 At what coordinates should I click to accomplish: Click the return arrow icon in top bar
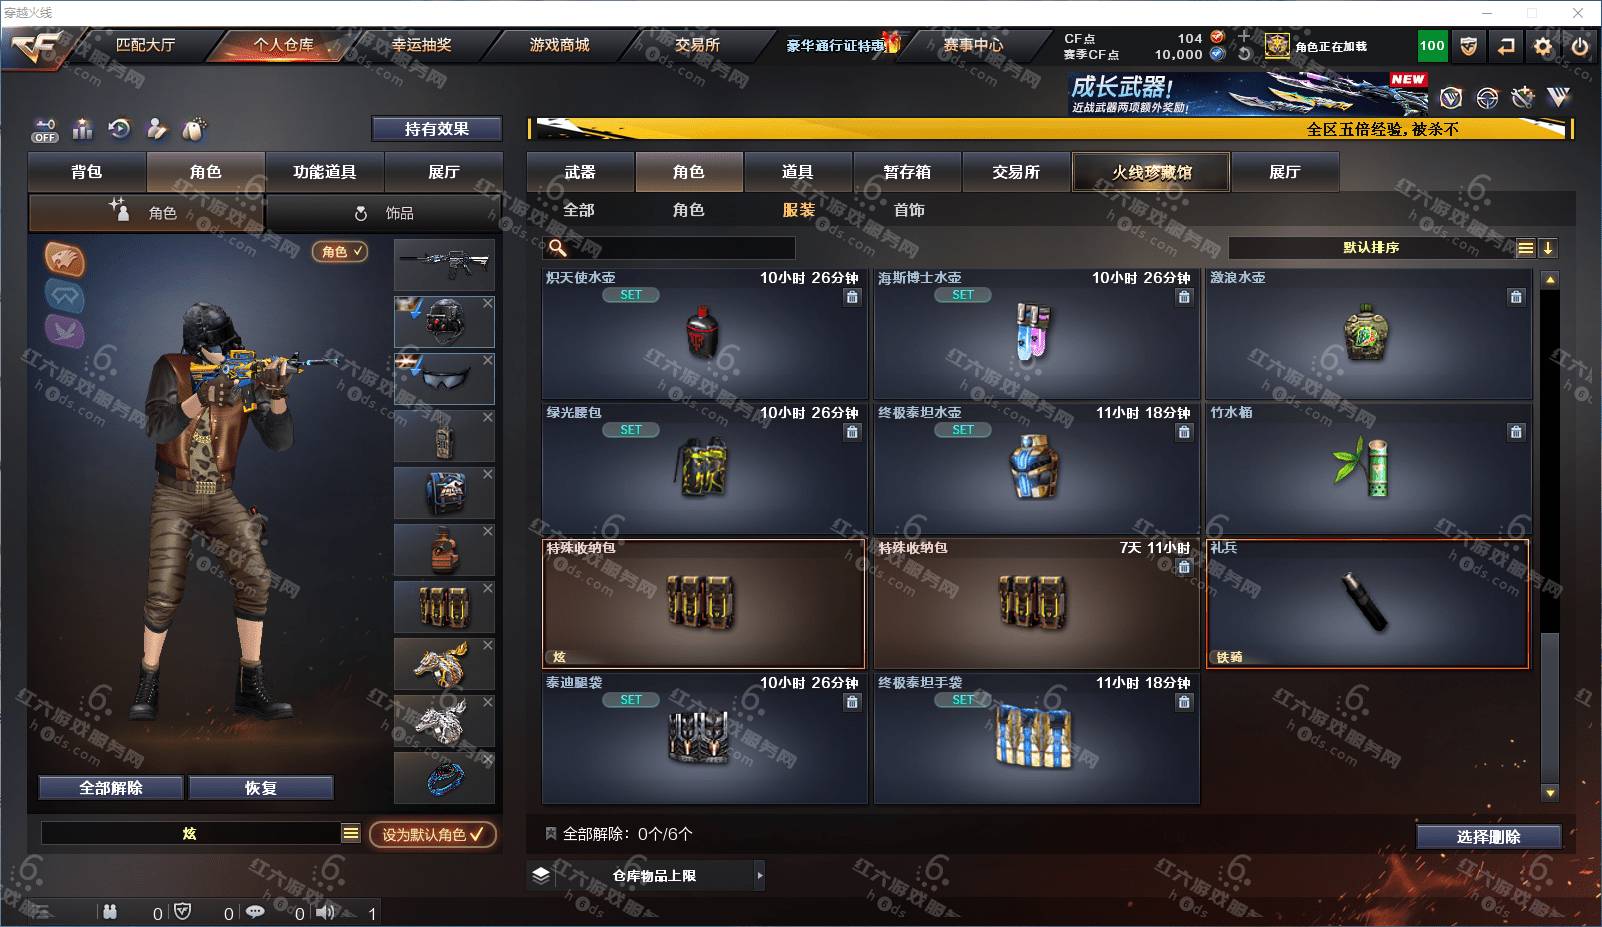coord(1506,46)
